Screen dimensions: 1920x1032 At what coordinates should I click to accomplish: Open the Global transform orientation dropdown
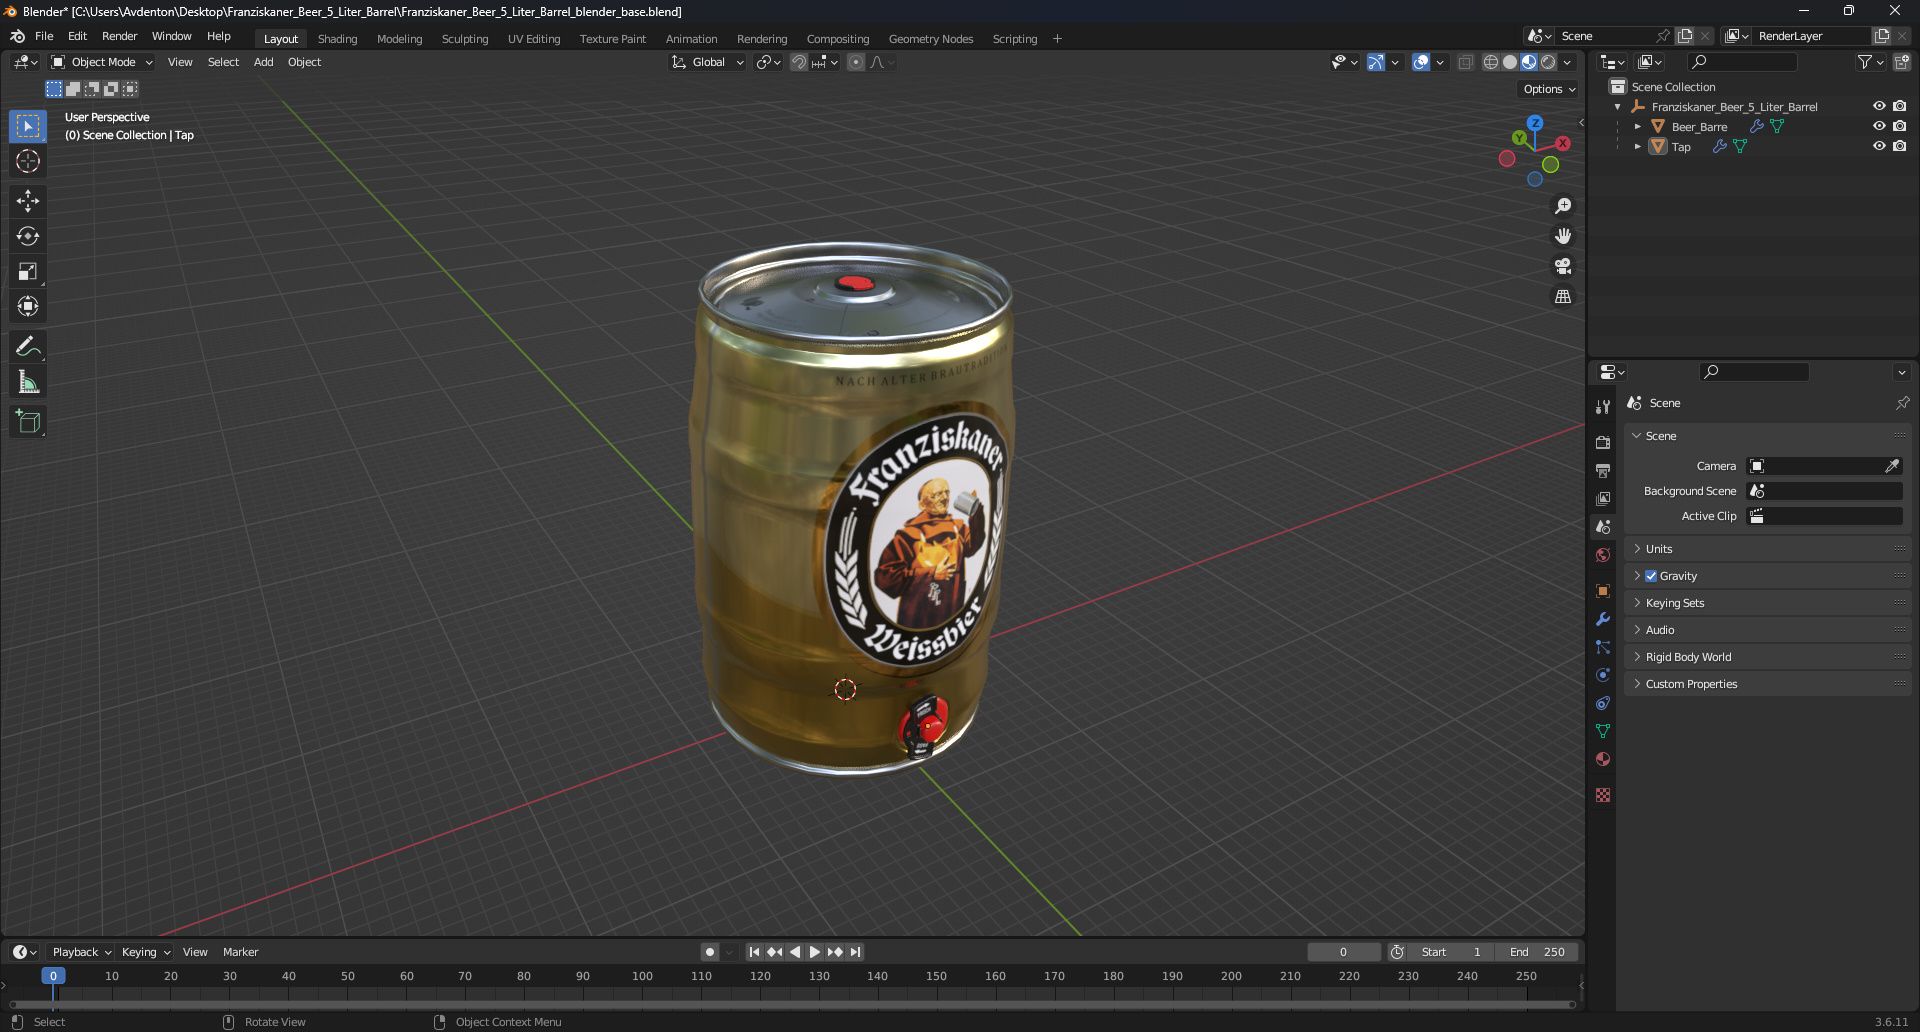tap(707, 62)
